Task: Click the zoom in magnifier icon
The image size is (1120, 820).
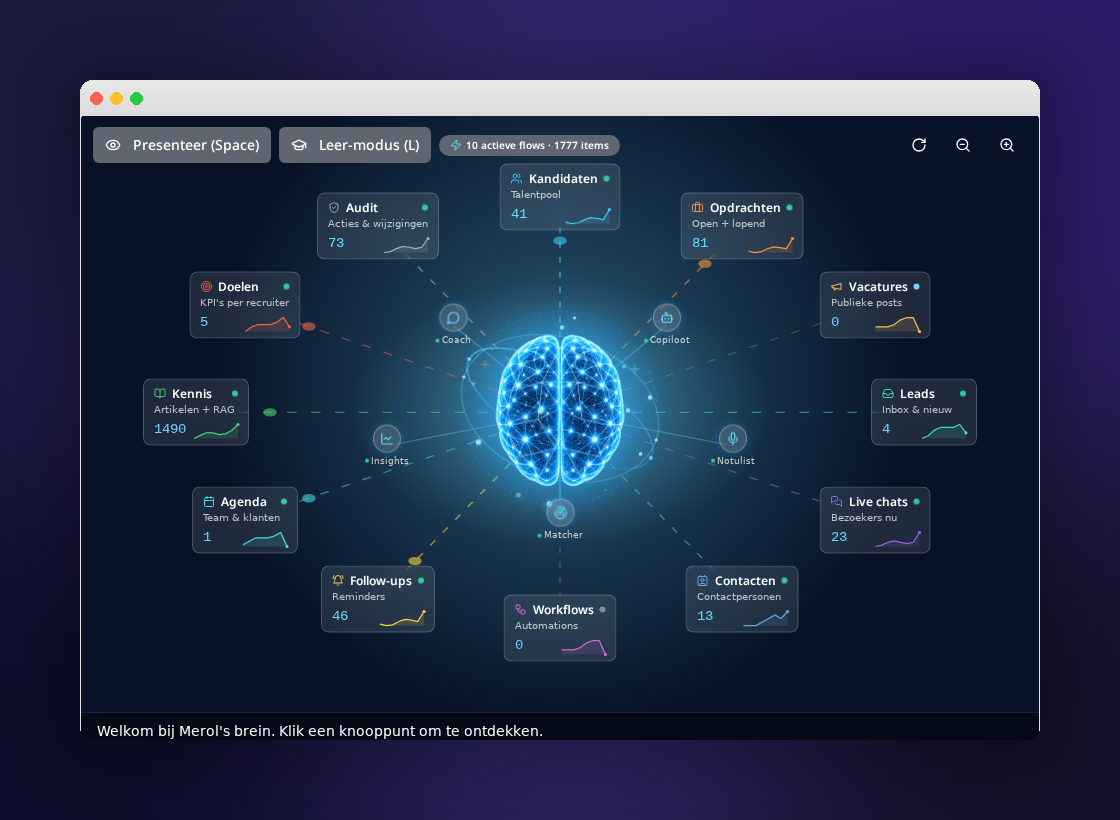Action: click(x=1007, y=145)
